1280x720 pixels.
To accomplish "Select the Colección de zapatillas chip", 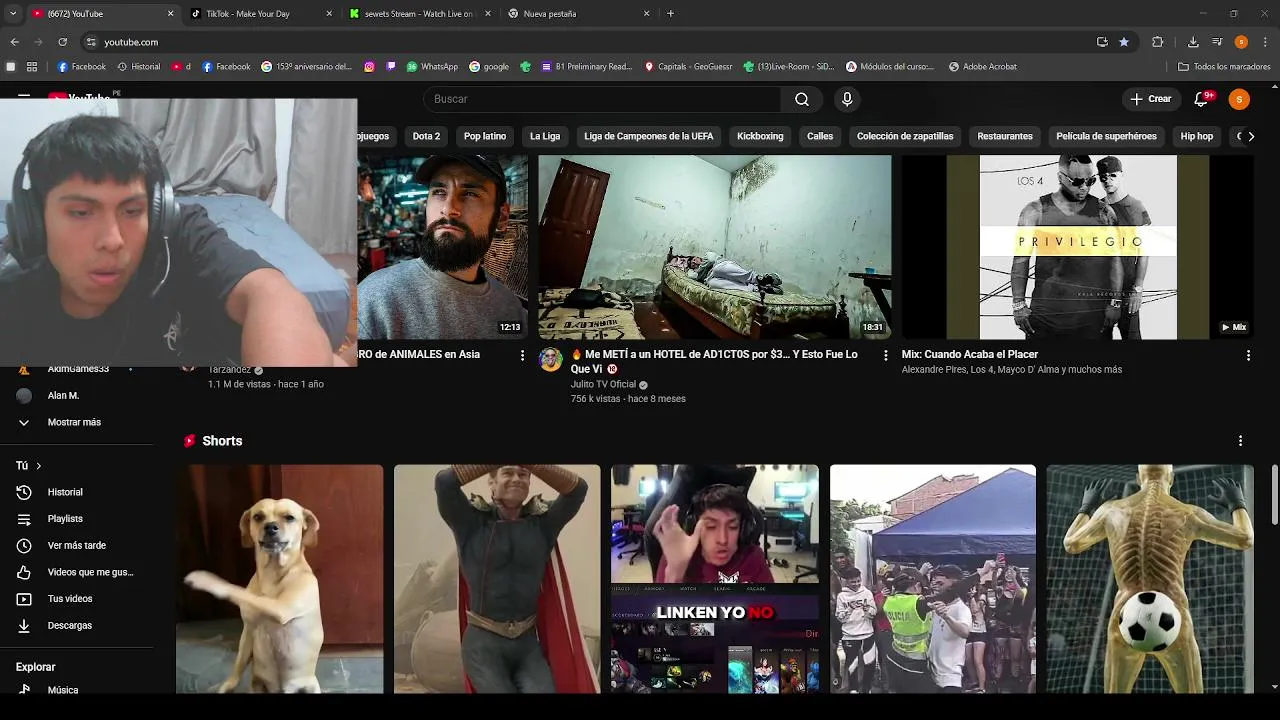I will 905,136.
